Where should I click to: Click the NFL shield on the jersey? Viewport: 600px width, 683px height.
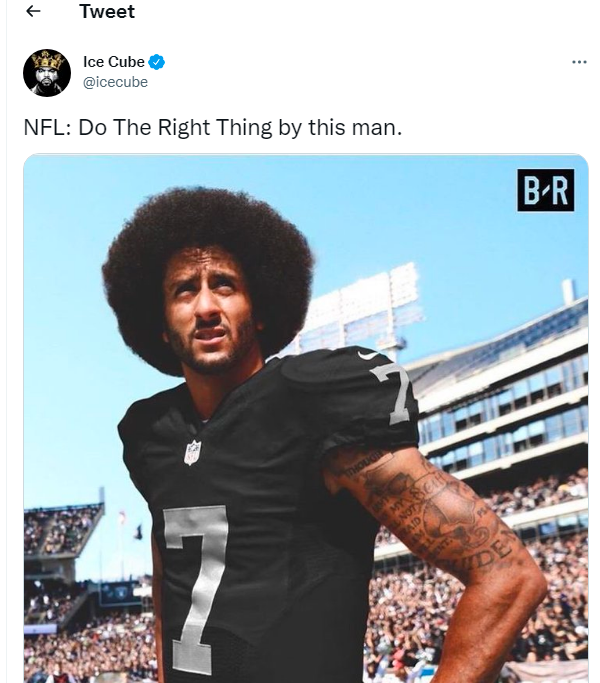(193, 452)
